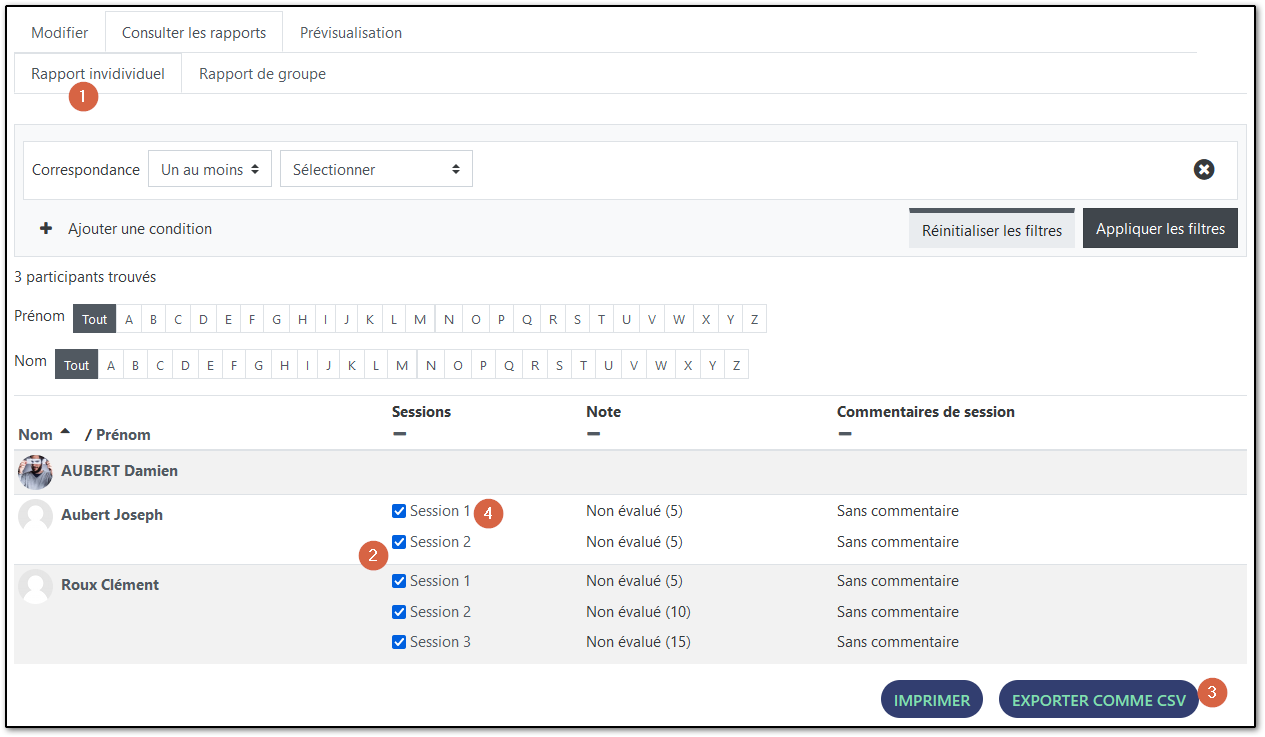Screen dimensions: 1265x737
Task: Uncheck Session 3 for Roux Clément
Action: click(x=399, y=641)
